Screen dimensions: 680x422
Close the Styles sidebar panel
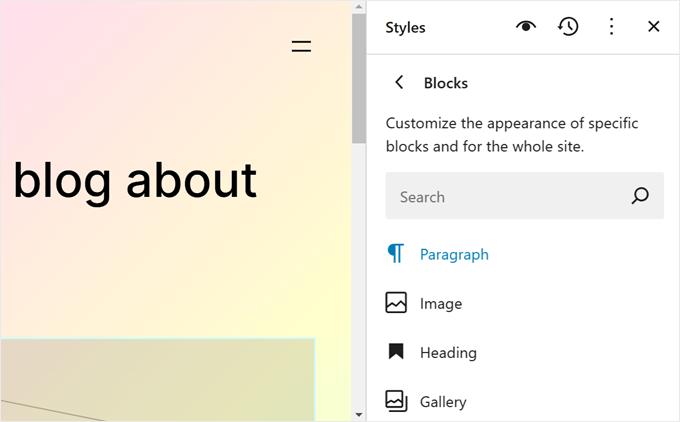(654, 27)
